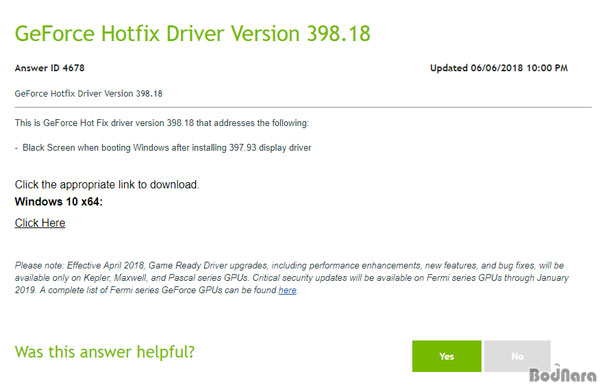The height and width of the screenshot is (385, 600).
Task: Click the 'Was this answer helpful?' heading
Action: [x=104, y=352]
